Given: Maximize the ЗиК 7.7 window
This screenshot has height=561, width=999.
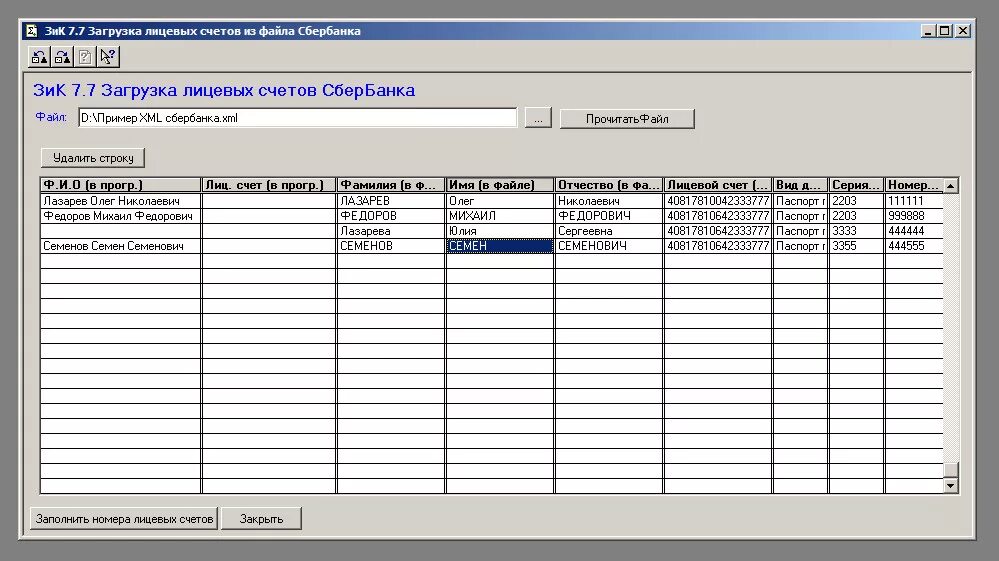Looking at the screenshot, I should pyautogui.click(x=945, y=31).
